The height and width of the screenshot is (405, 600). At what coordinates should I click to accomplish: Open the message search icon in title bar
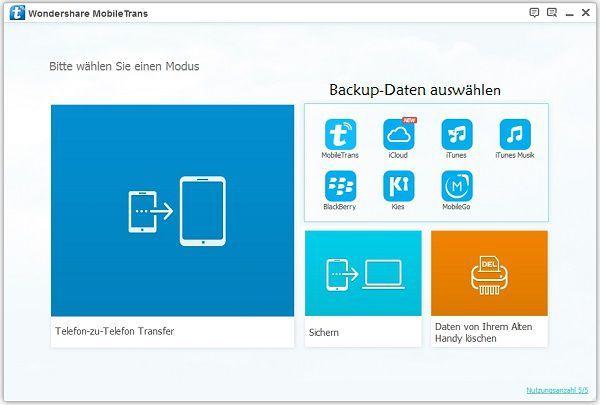552,13
